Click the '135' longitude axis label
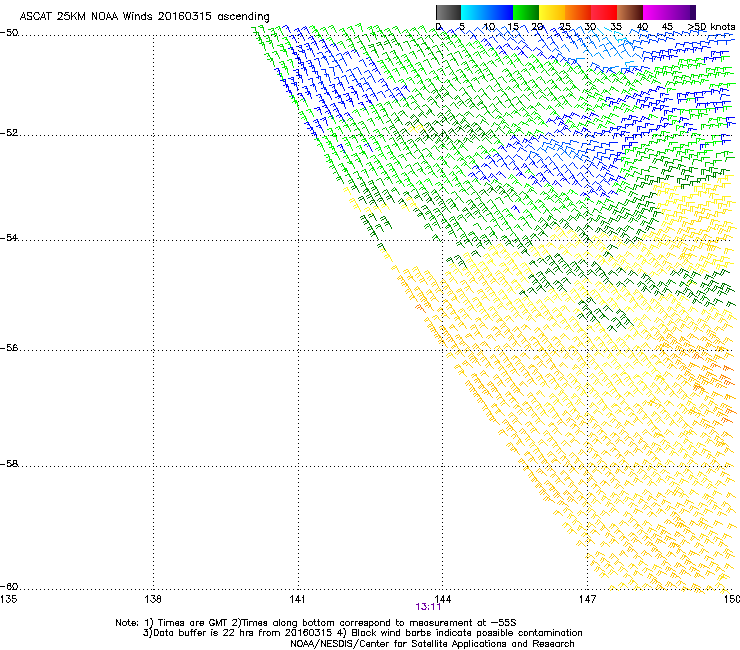This screenshot has width=740, height=650. coord(8,599)
